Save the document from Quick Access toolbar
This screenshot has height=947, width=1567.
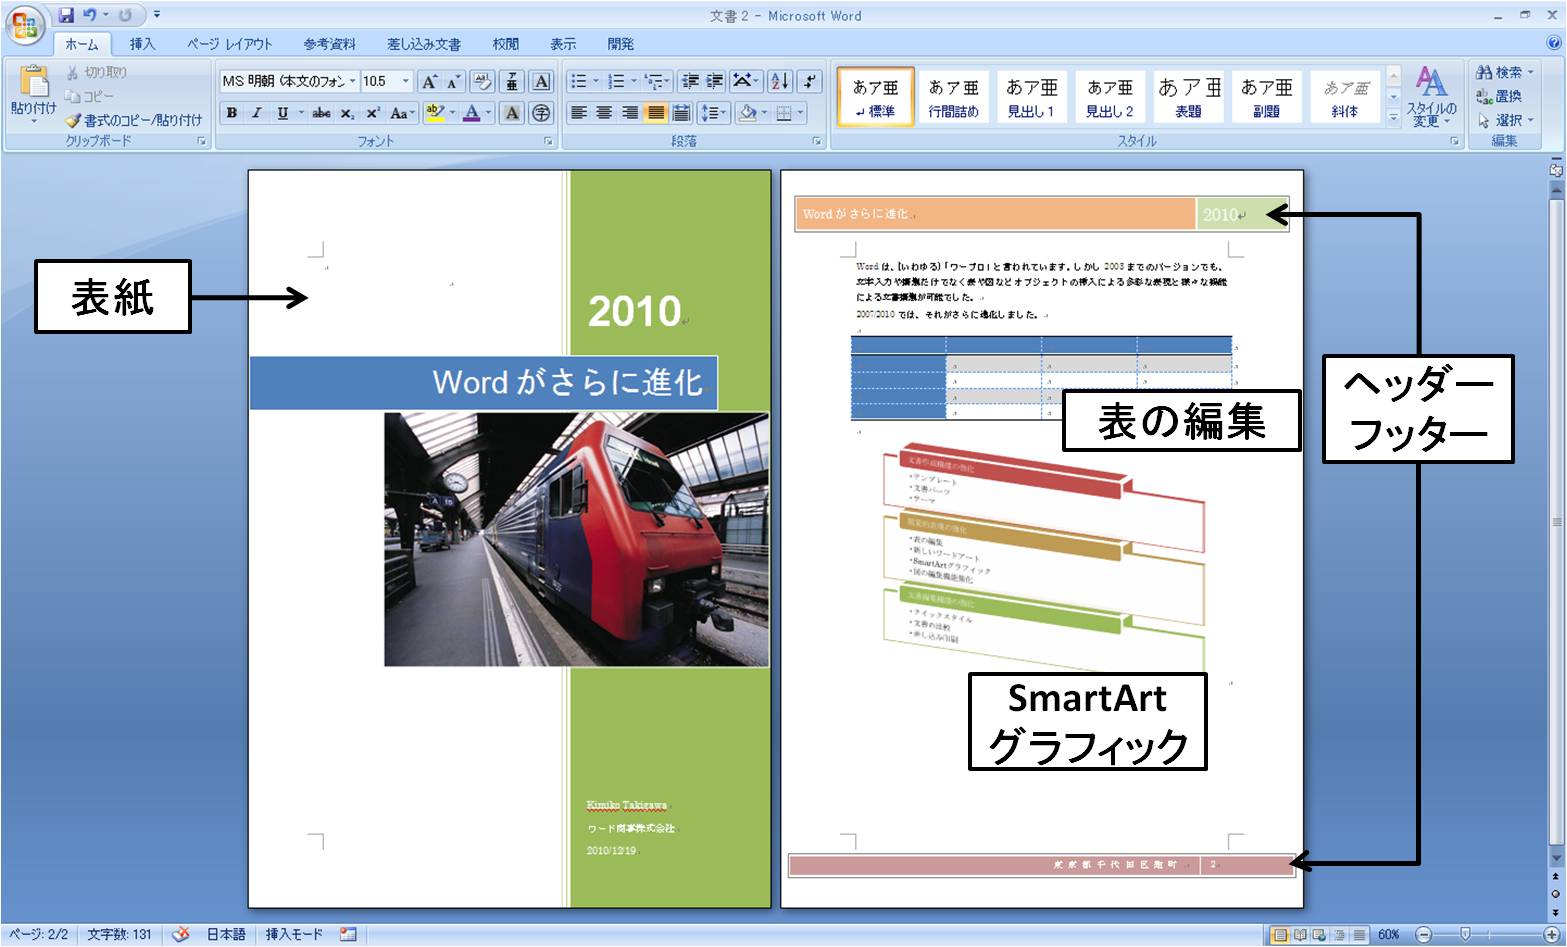(x=66, y=15)
